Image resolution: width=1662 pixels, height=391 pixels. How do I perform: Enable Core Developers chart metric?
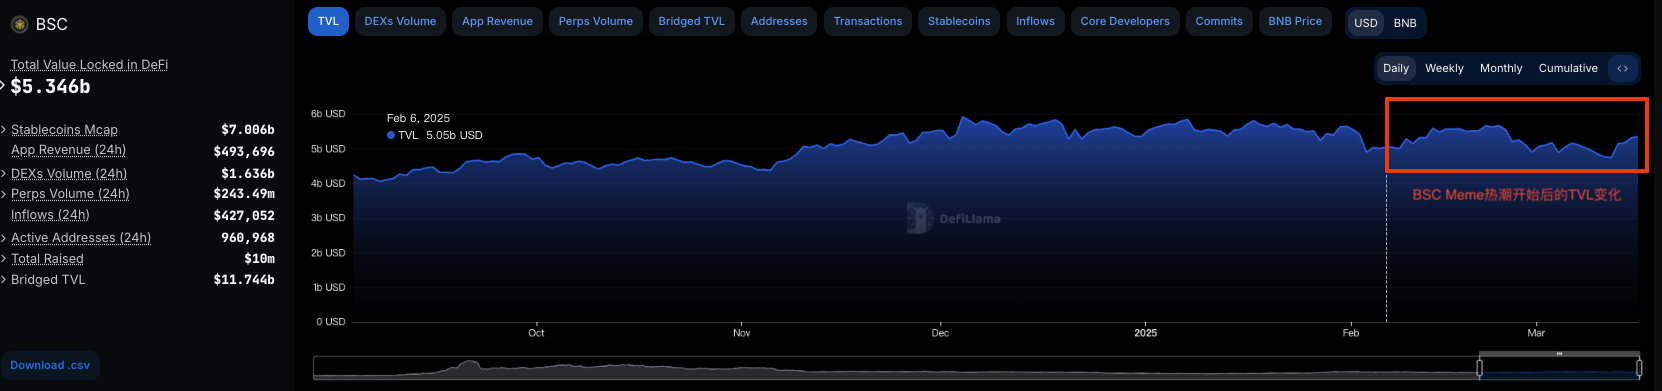click(x=1125, y=21)
